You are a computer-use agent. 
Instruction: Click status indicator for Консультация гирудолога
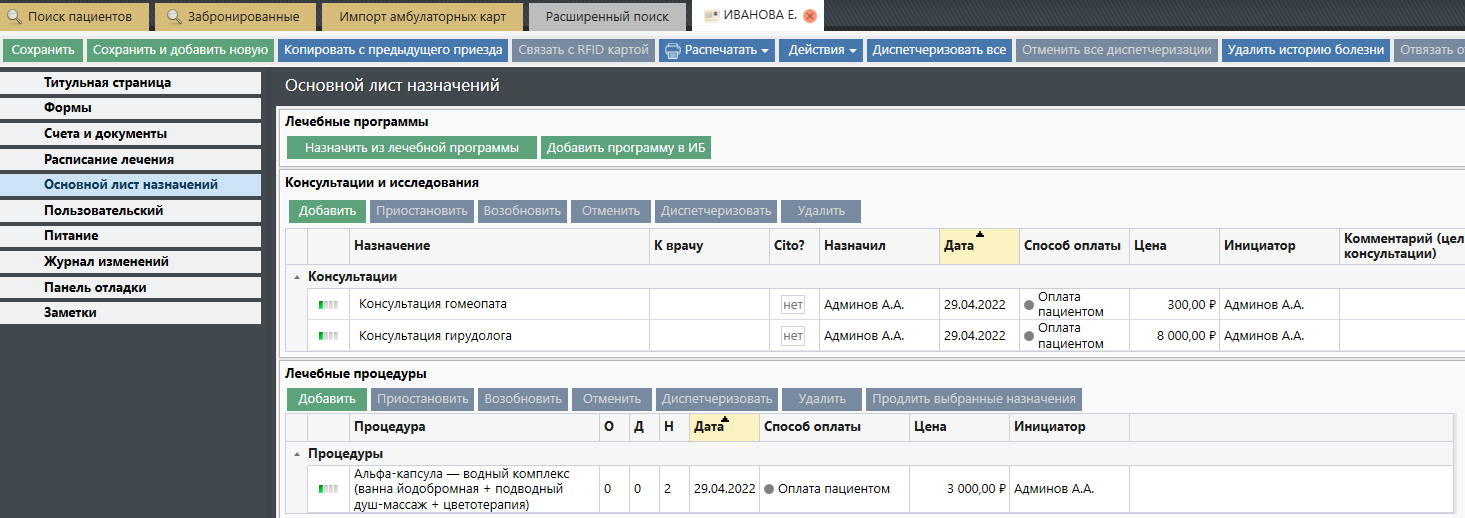[328, 336]
